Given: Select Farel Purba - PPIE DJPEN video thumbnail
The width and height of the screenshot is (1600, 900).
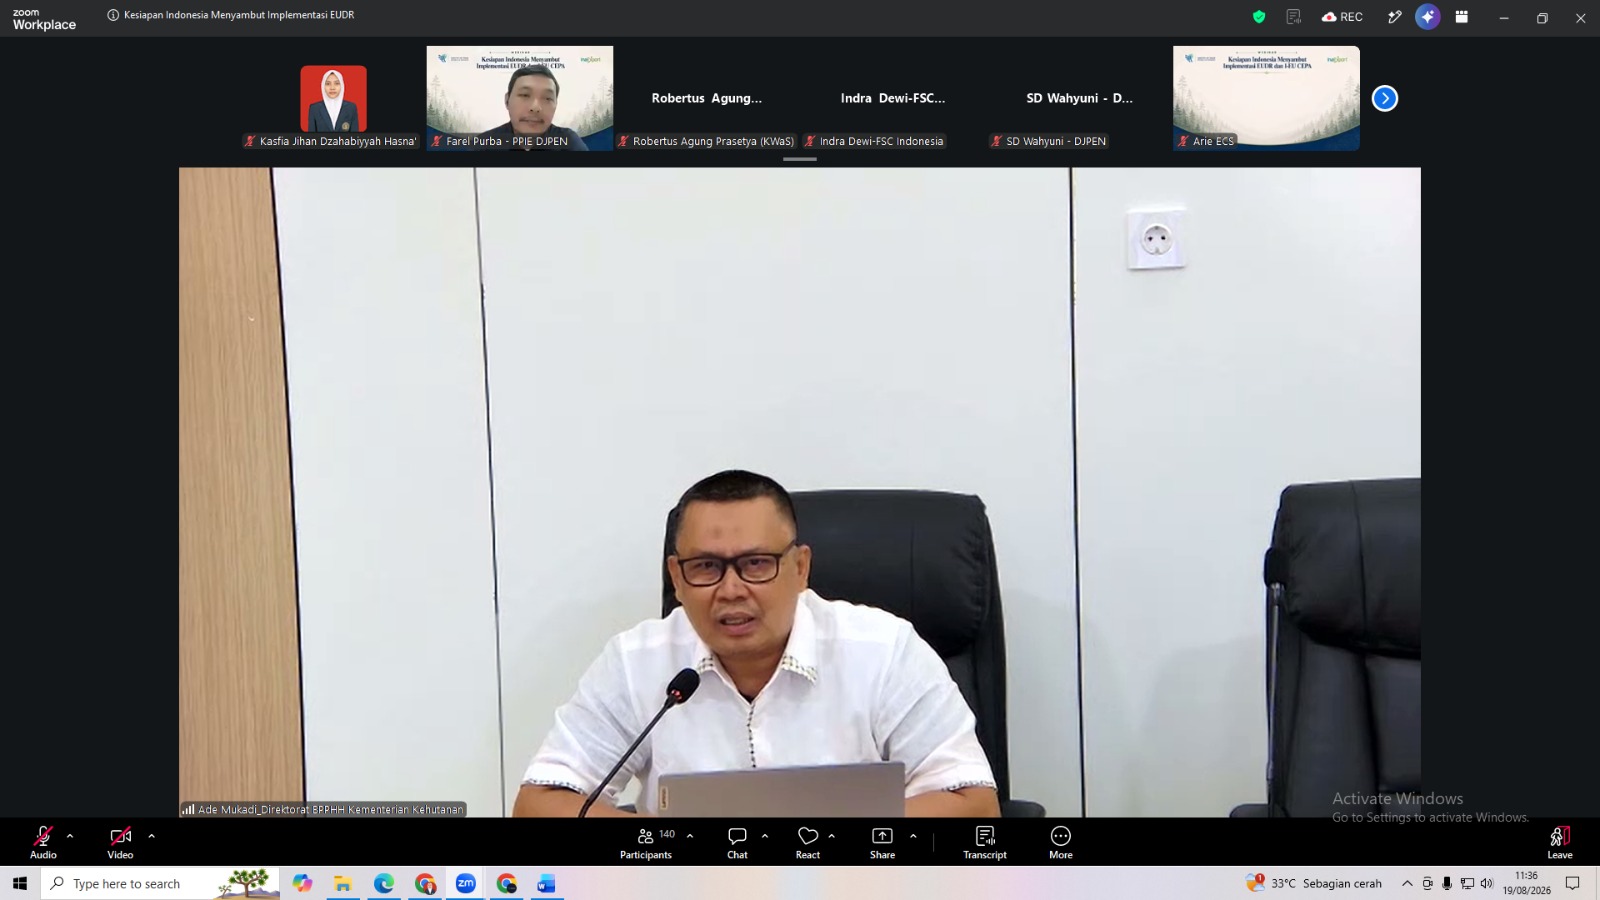Looking at the screenshot, I should click(520, 98).
